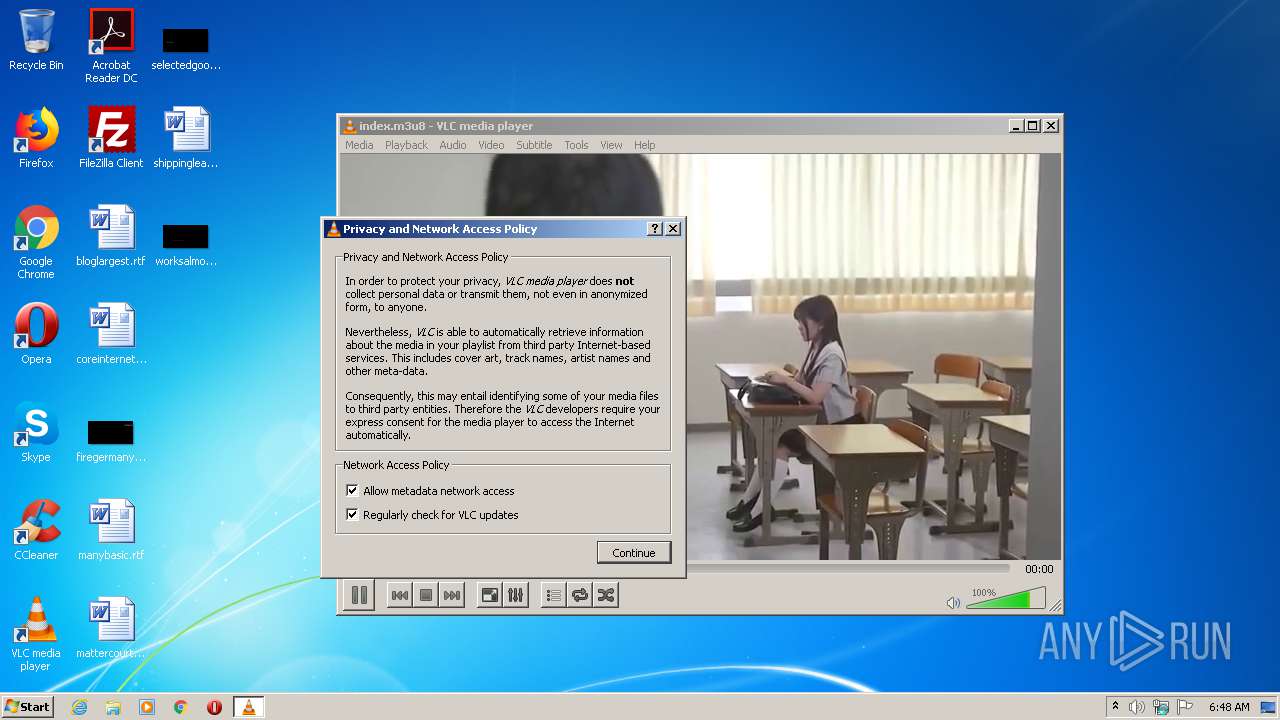The height and width of the screenshot is (720, 1280).
Task: Select the worksalmo desktop file
Action: 186,244
